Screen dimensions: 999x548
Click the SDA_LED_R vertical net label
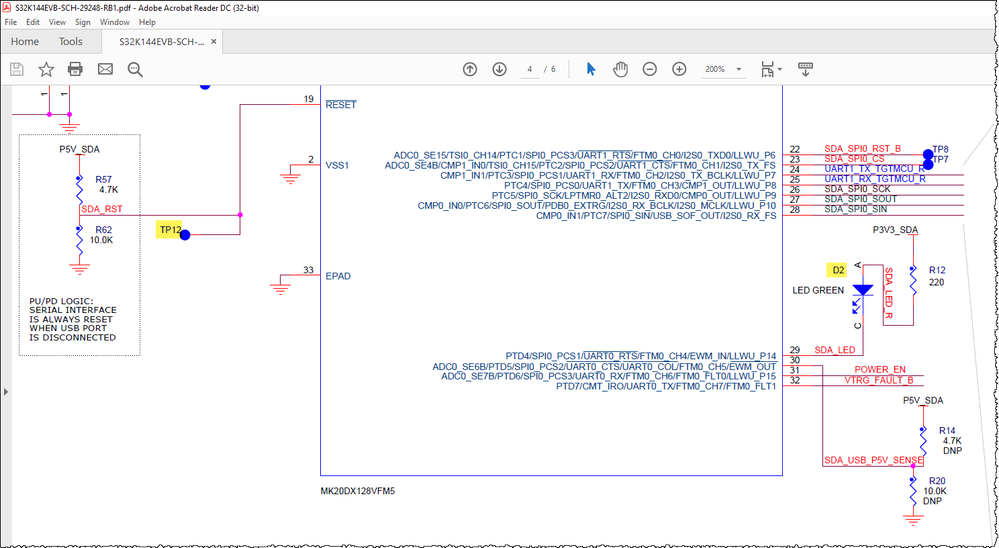(889, 293)
